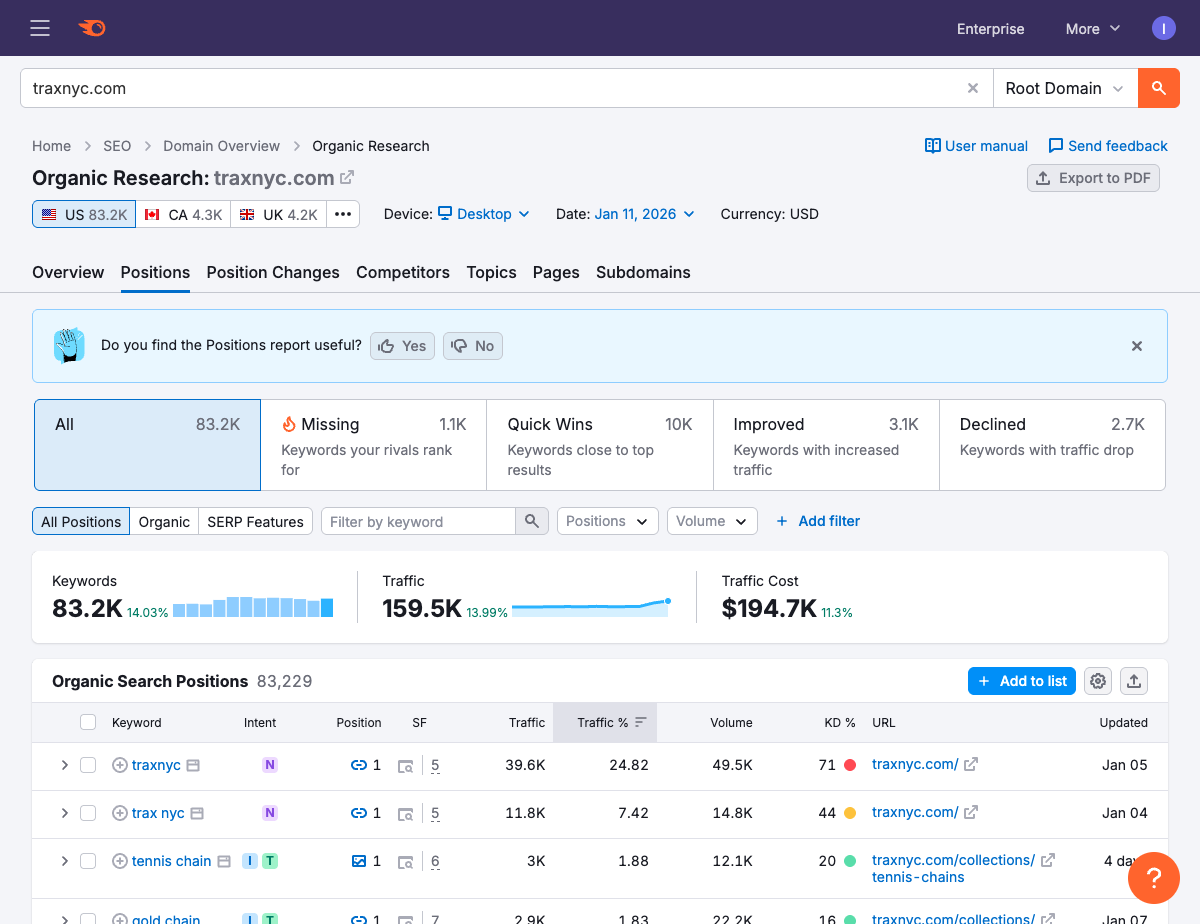1200x924 pixels.
Task: Expand the gold chain keyword row
Action: pos(64,919)
